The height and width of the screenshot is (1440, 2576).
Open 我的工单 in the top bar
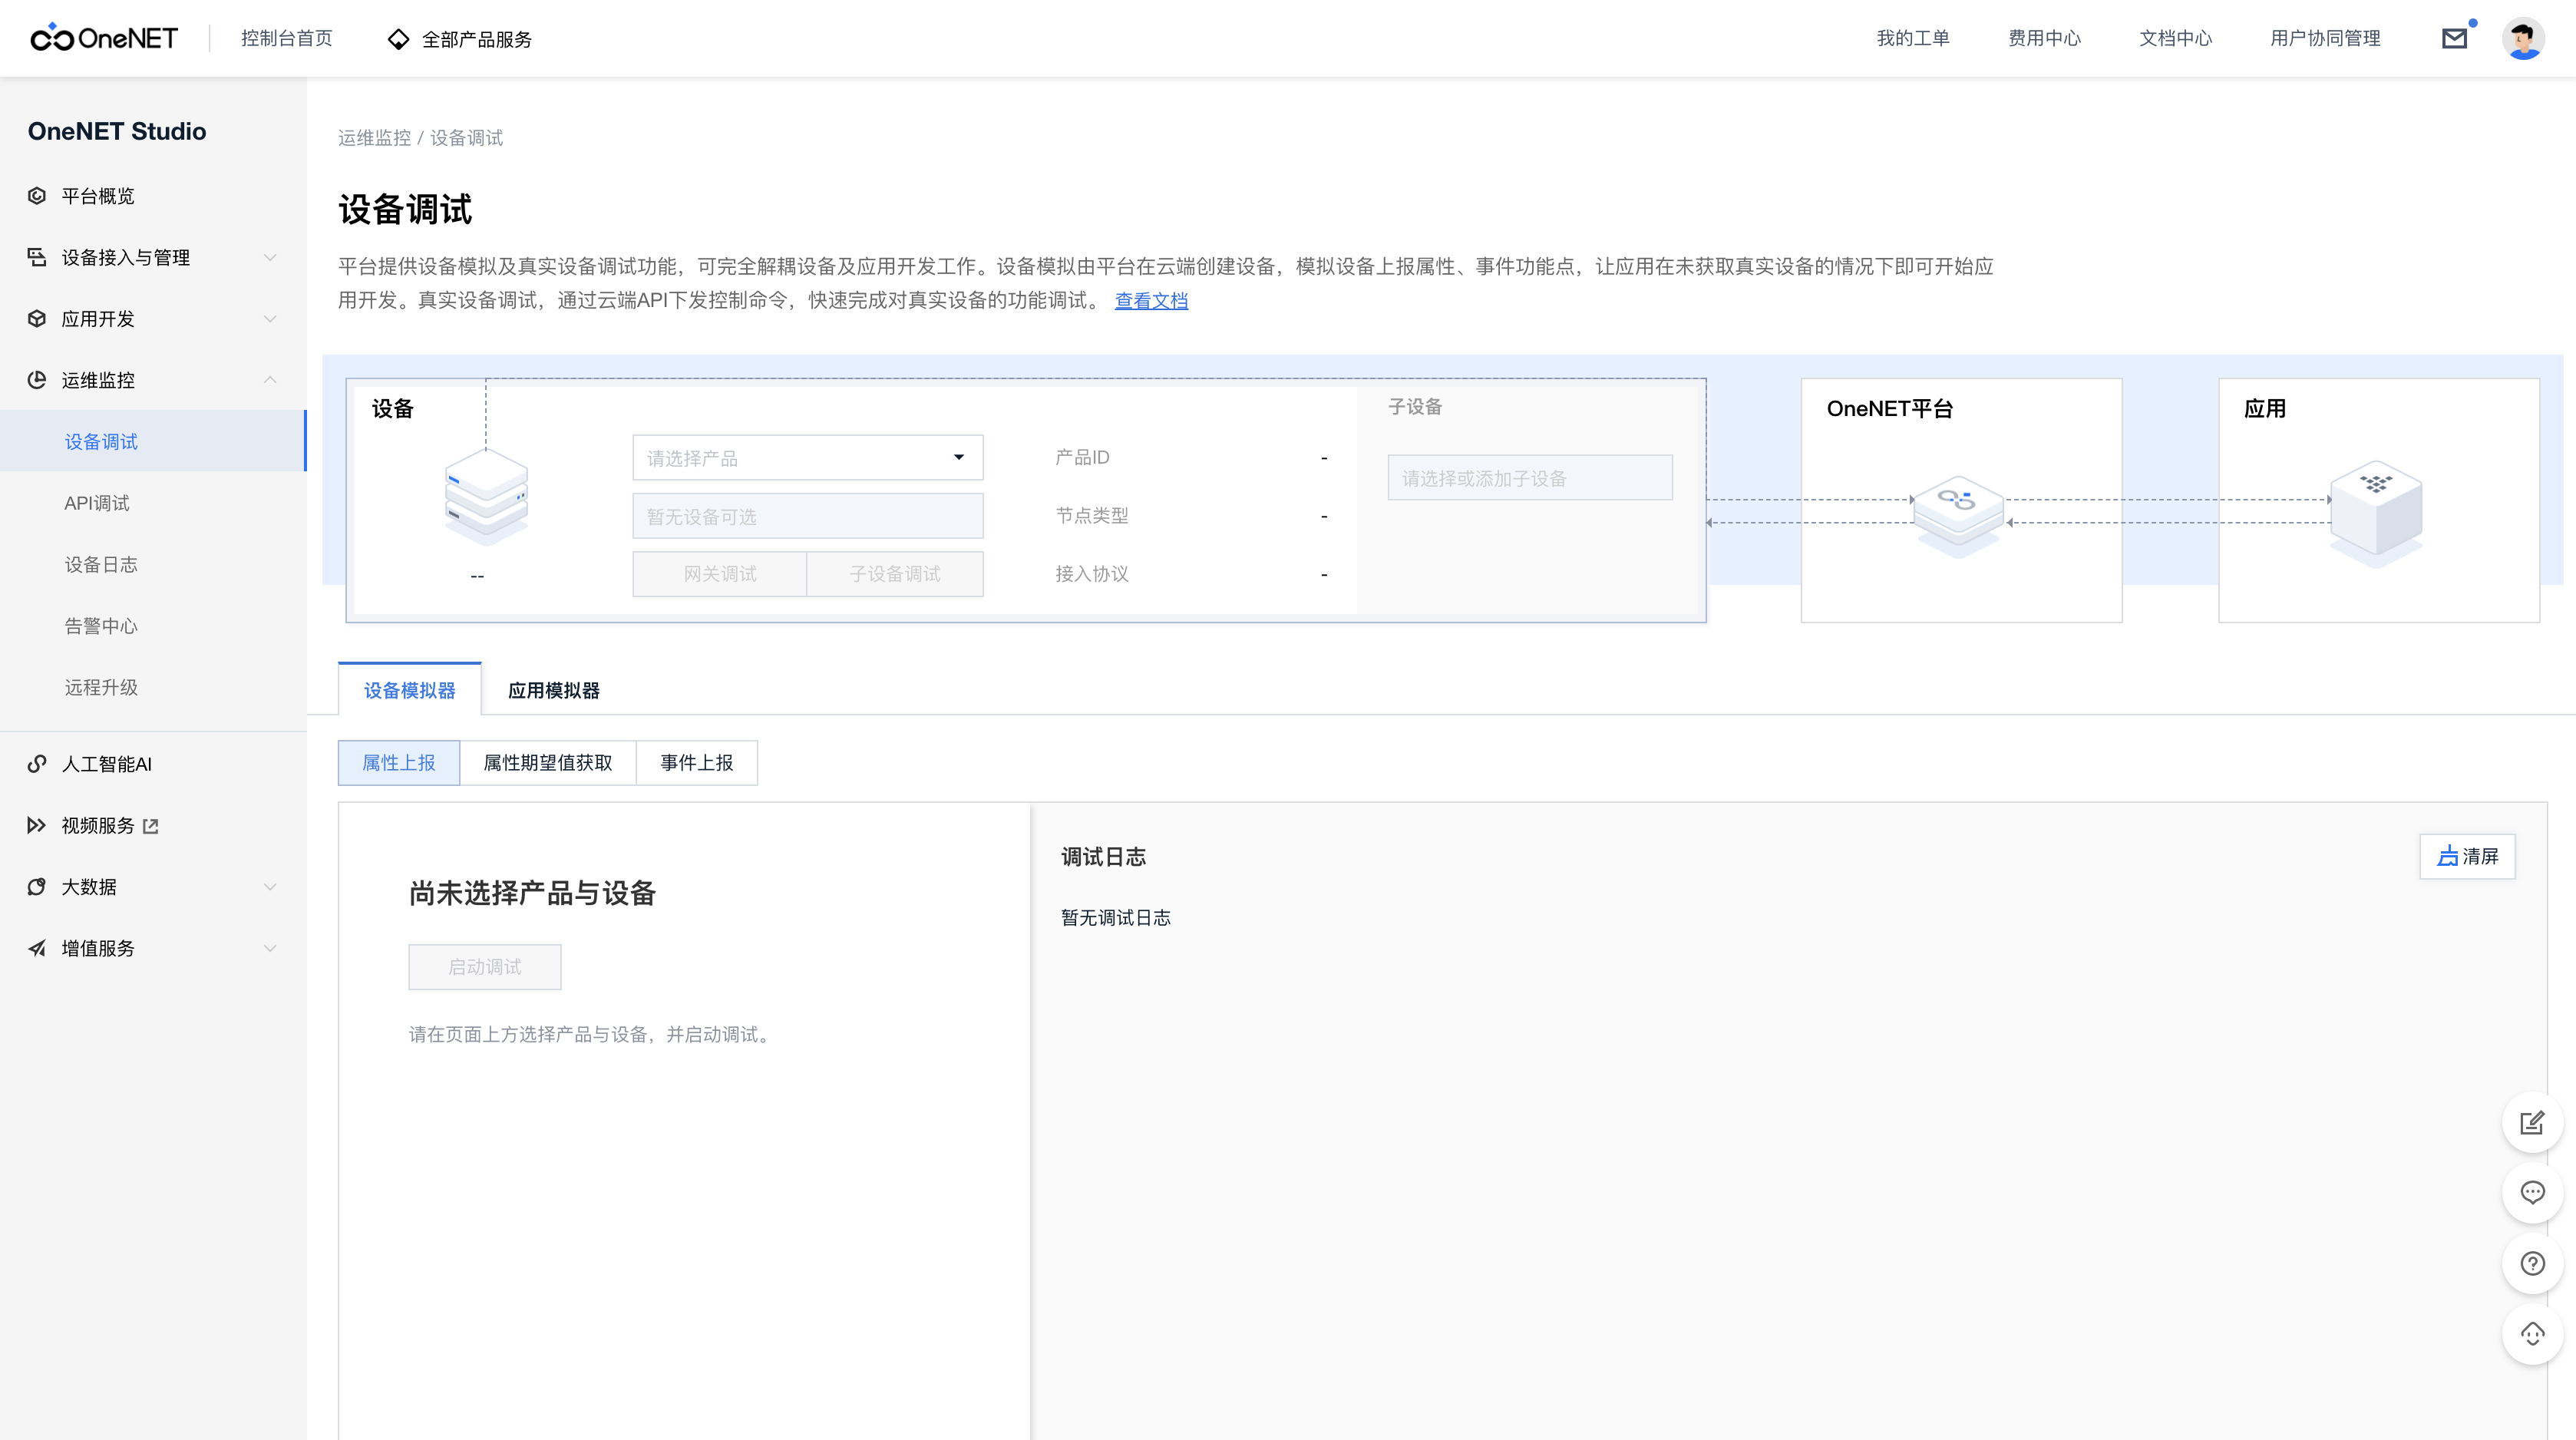[1912, 38]
